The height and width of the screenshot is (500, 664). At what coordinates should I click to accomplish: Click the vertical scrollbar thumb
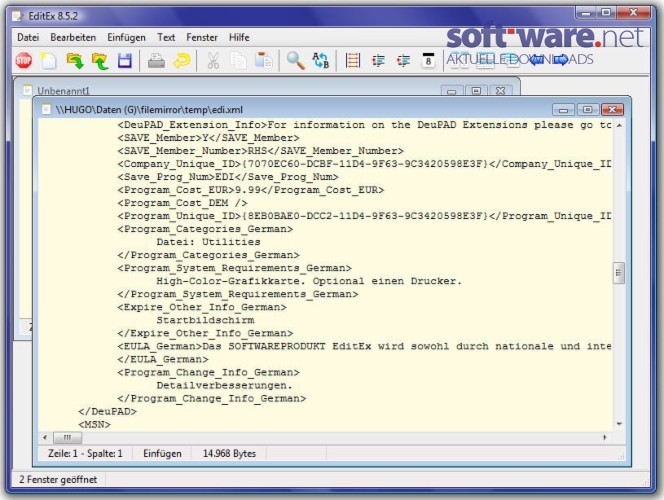coord(619,273)
